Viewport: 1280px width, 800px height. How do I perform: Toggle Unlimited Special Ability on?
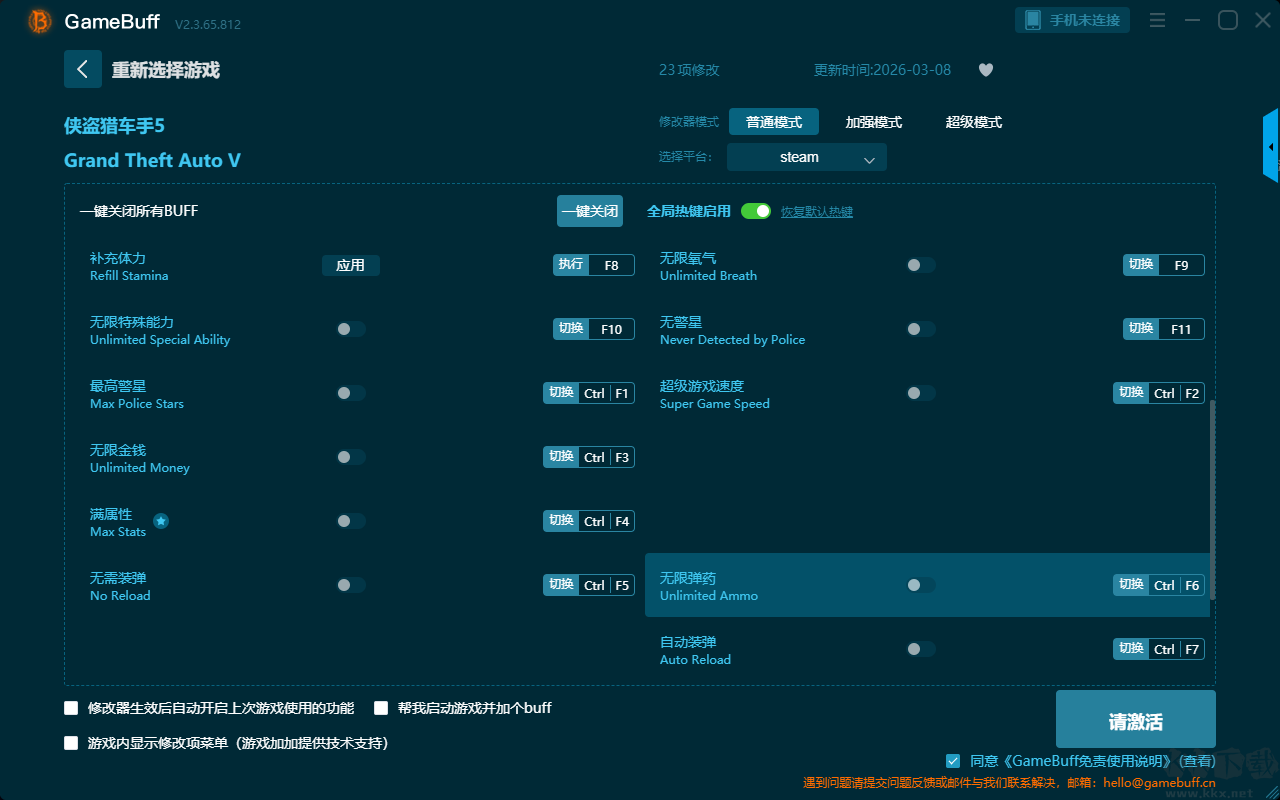(x=351, y=329)
